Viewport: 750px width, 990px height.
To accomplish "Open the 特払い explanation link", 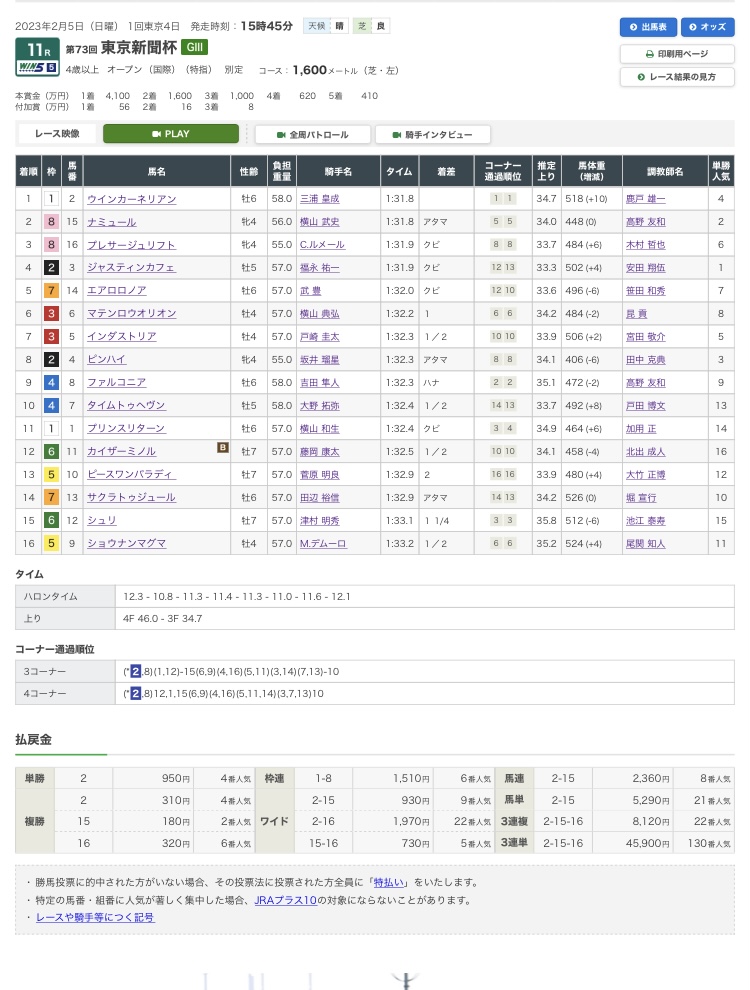I will (x=389, y=882).
